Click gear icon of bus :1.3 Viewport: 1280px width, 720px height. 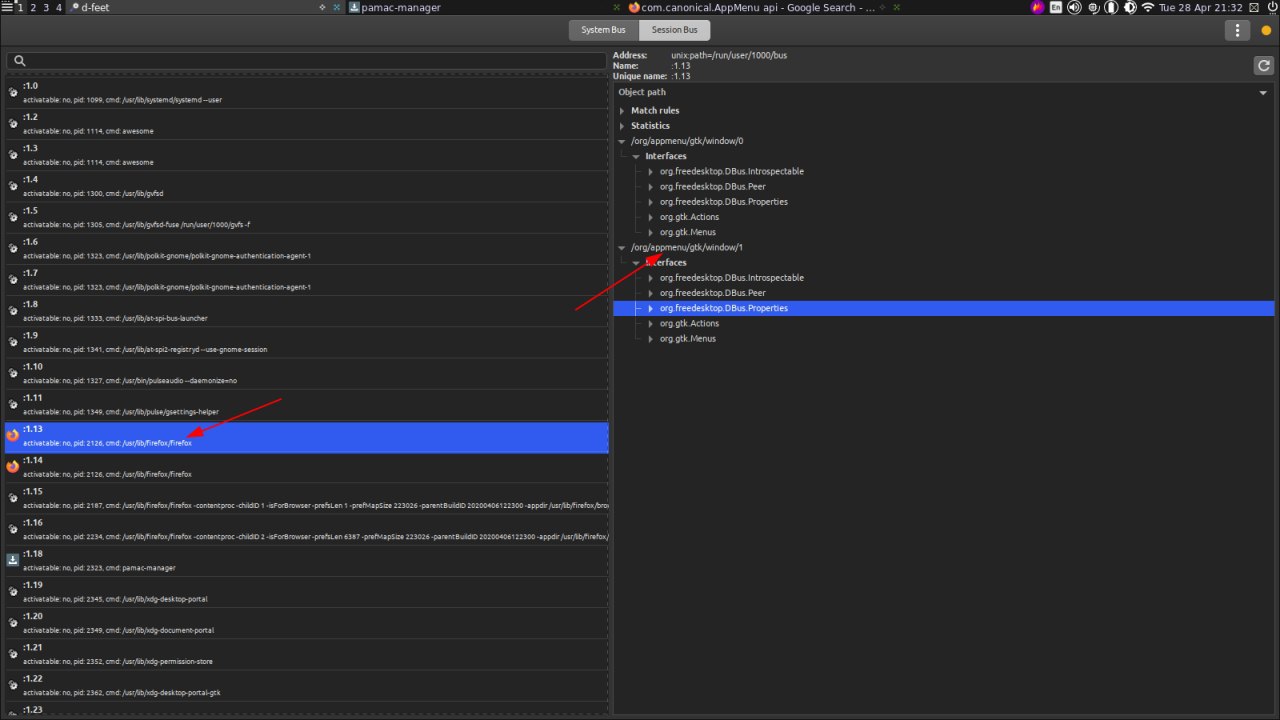pos(13,155)
